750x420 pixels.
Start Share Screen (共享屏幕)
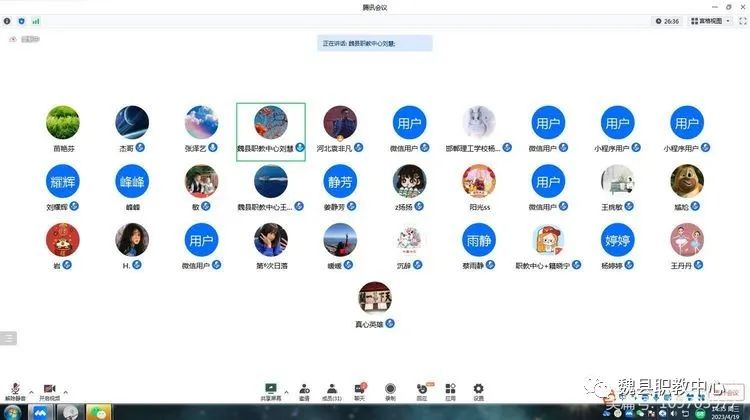point(270,390)
